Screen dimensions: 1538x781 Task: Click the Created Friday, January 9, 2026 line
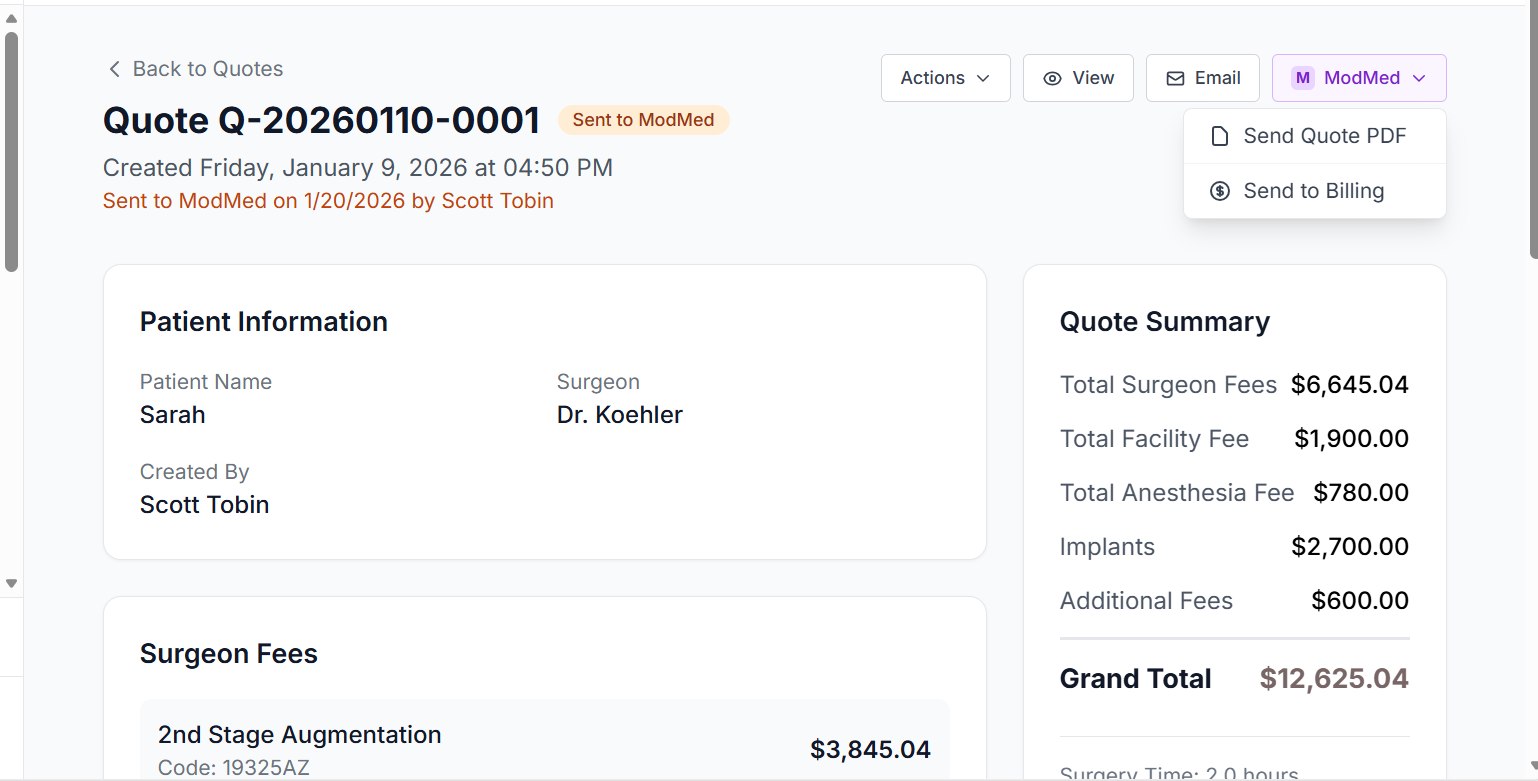pos(358,167)
